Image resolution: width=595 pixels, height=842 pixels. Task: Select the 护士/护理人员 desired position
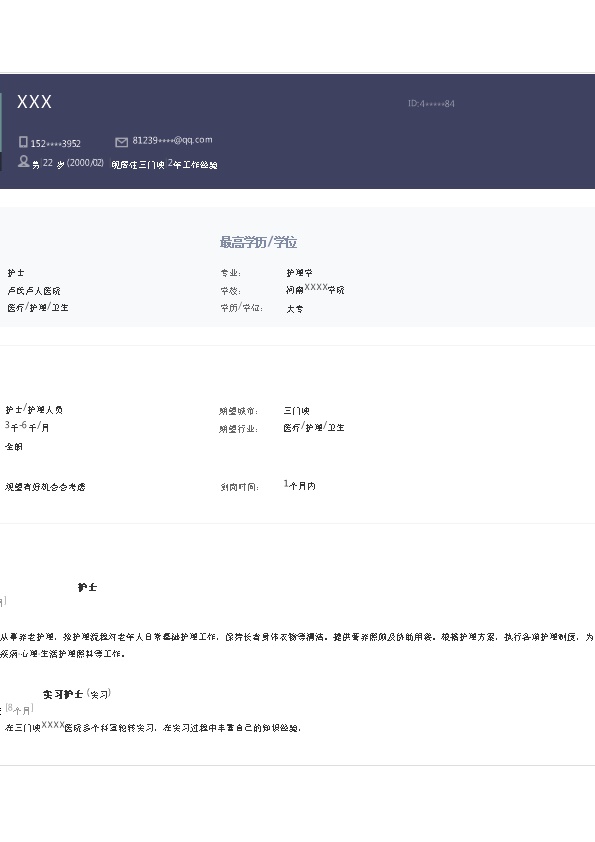click(x=34, y=409)
